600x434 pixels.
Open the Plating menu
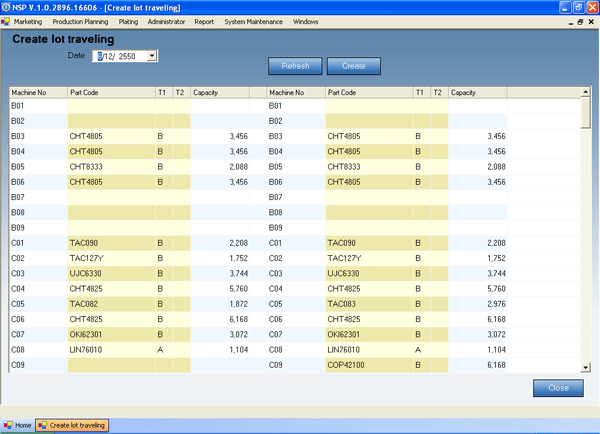click(128, 21)
